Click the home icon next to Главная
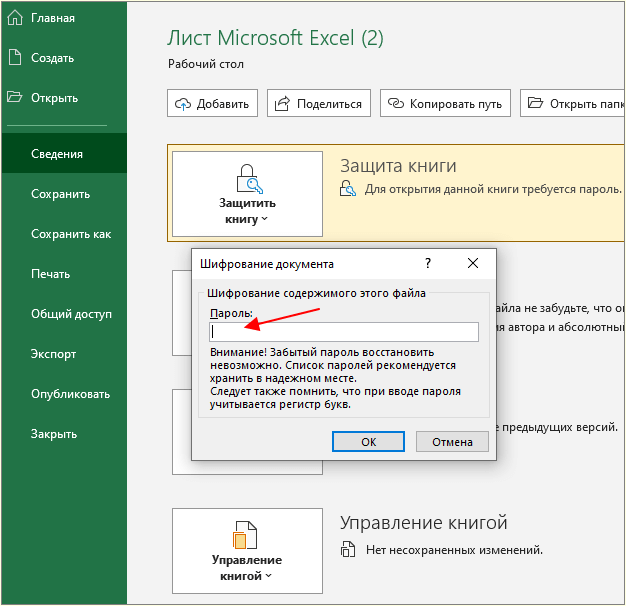The image size is (626, 606). click(x=15, y=18)
